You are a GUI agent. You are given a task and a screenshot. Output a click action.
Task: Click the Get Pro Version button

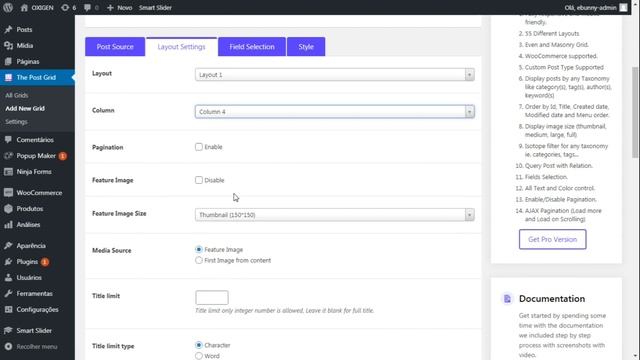coord(553,239)
